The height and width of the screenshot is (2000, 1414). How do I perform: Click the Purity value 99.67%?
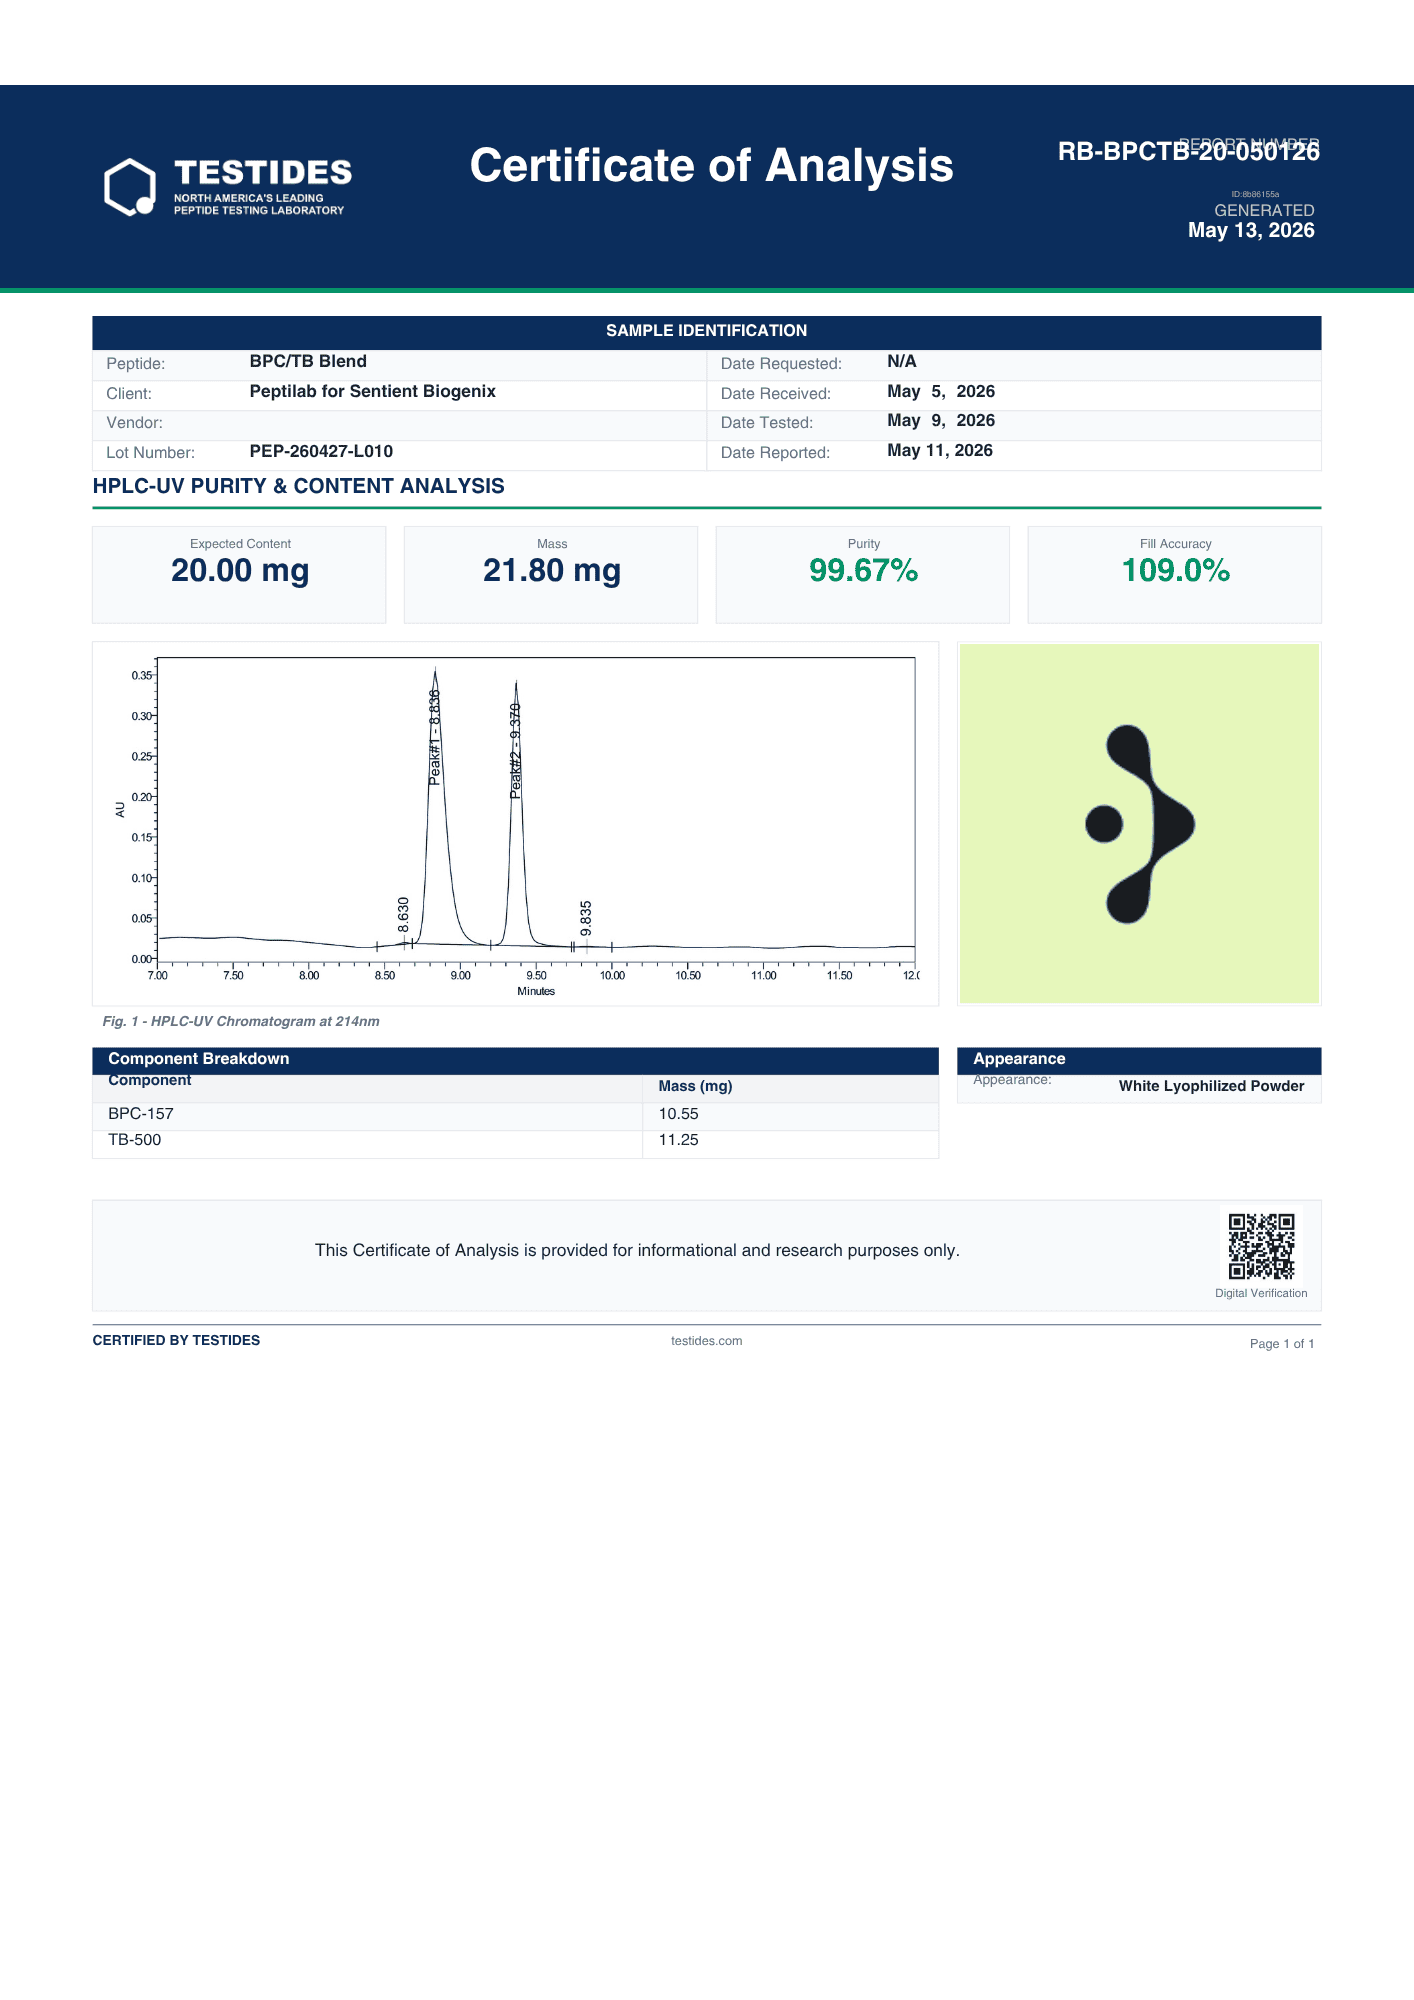[864, 571]
